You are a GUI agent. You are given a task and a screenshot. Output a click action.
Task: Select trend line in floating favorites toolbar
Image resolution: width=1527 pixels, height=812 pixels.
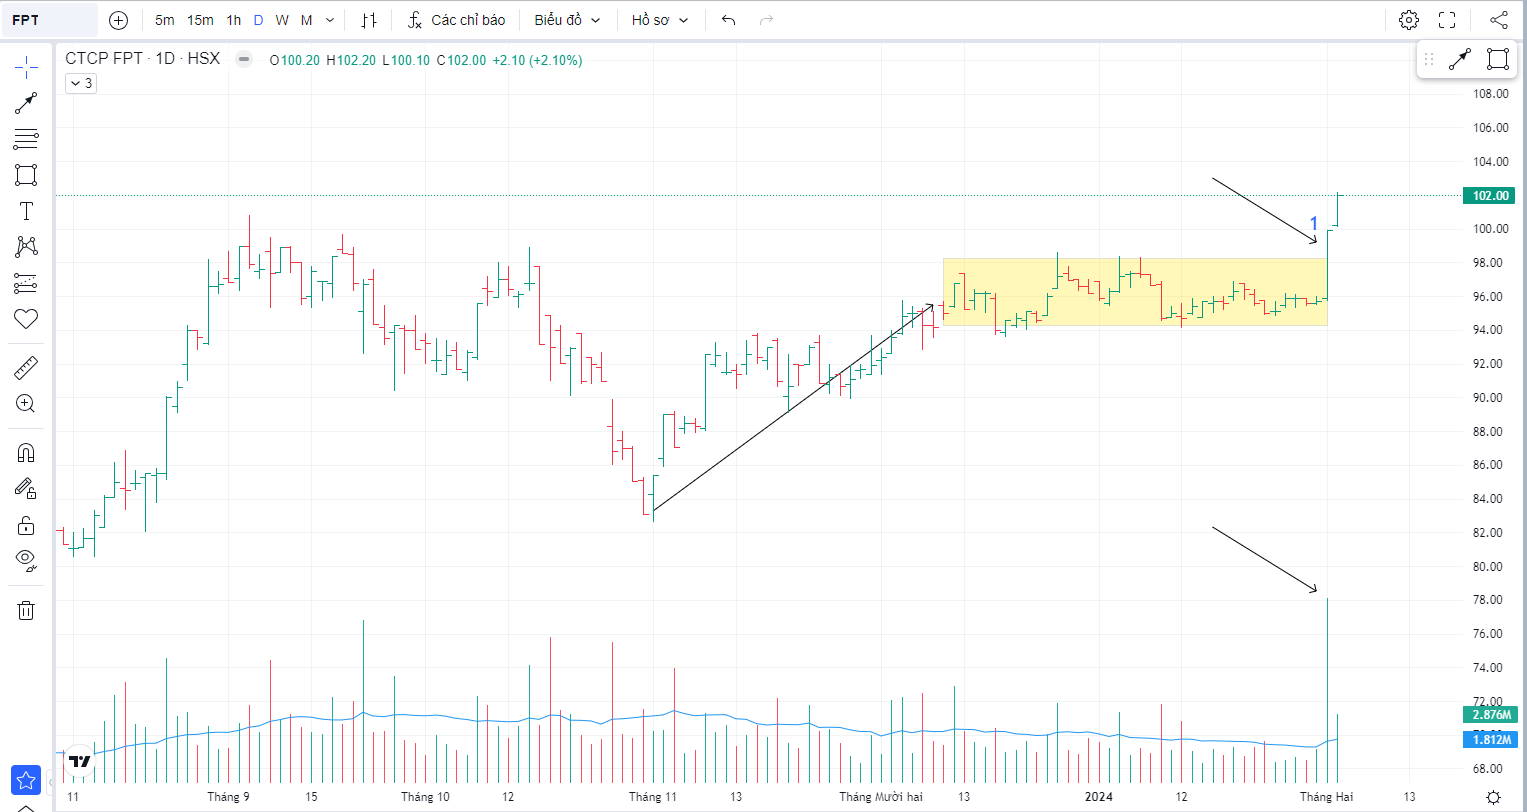[1460, 59]
